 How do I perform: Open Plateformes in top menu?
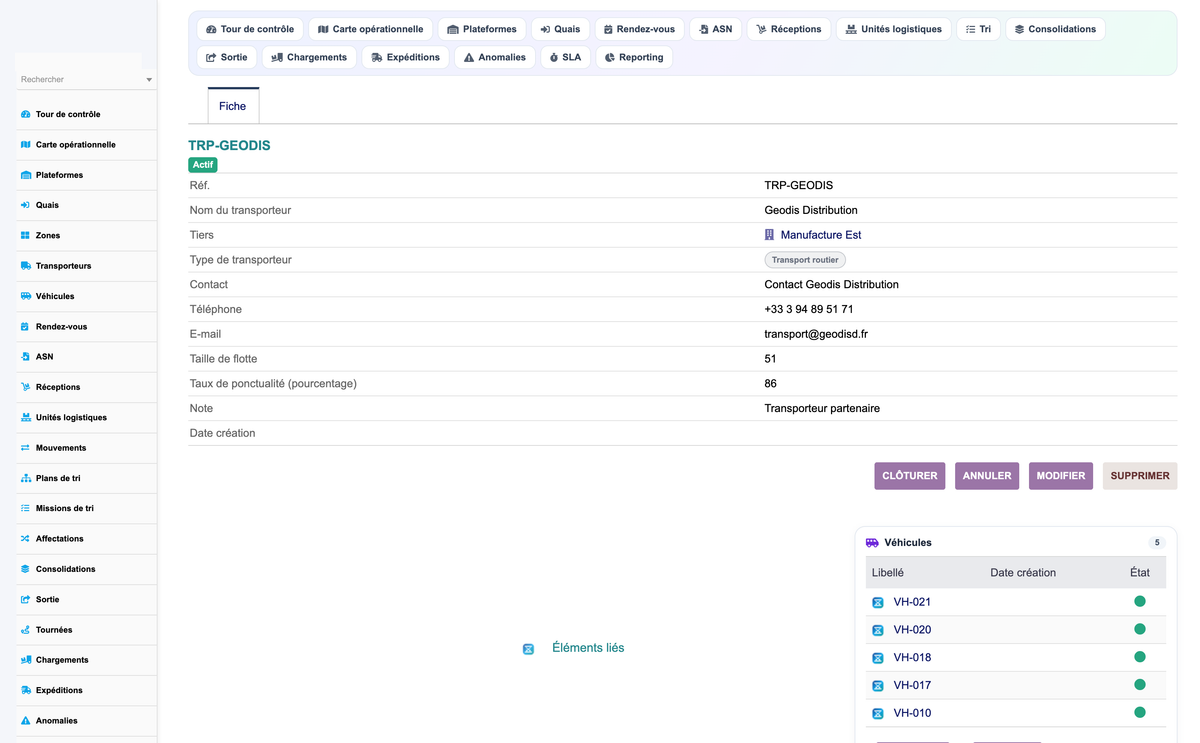(482, 29)
